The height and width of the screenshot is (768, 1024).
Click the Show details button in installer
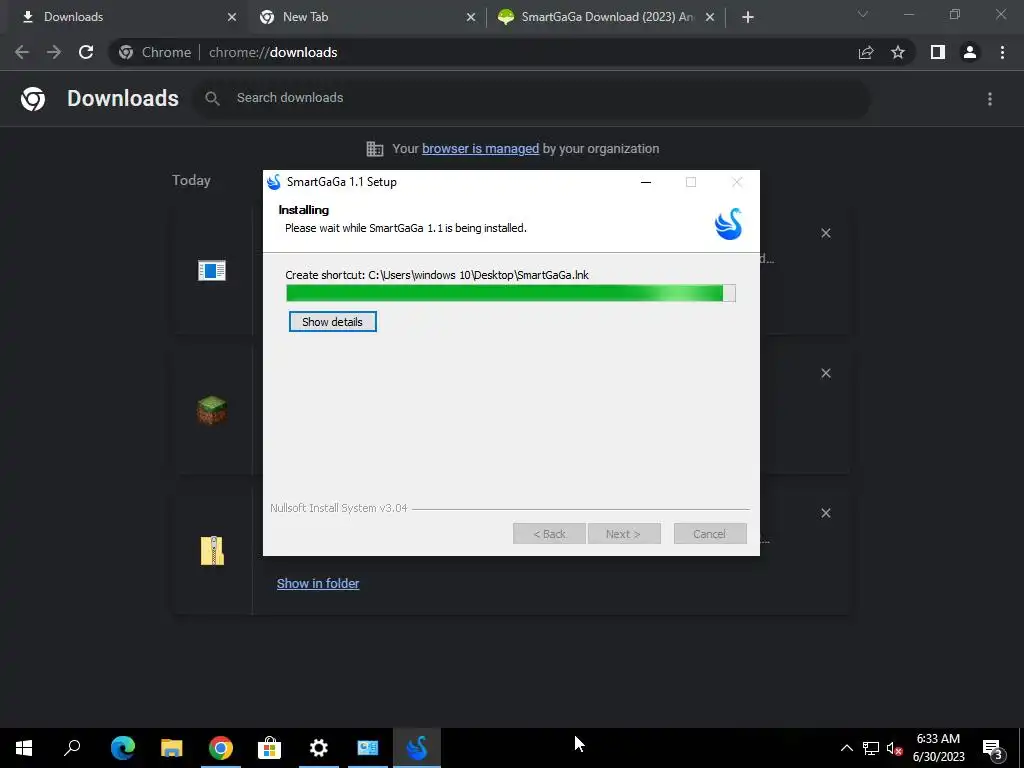[x=332, y=322]
